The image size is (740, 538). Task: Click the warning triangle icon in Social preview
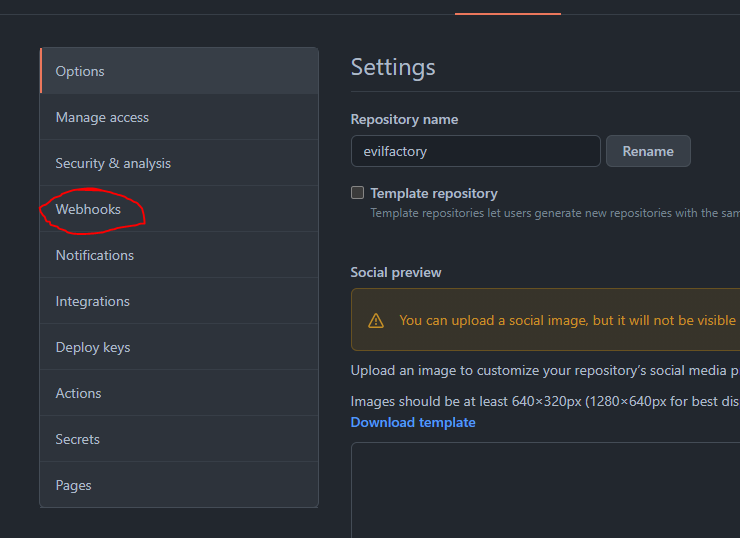pyautogui.click(x=376, y=321)
